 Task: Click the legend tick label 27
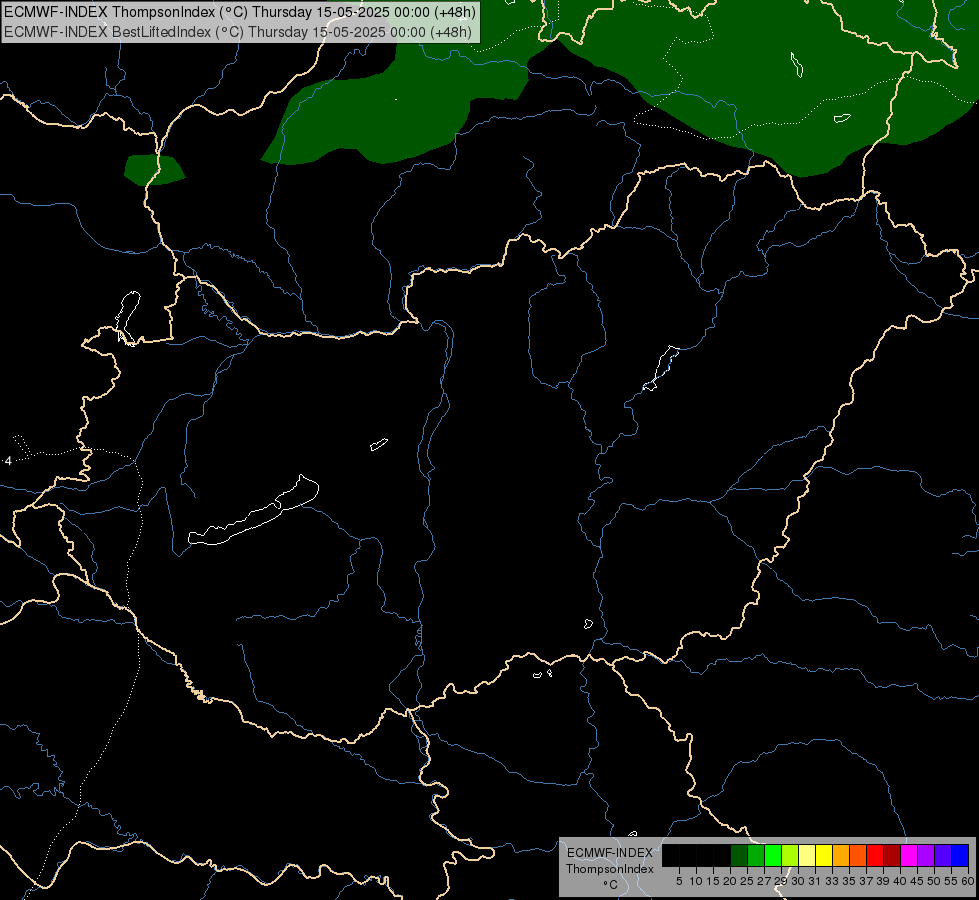coord(764,881)
